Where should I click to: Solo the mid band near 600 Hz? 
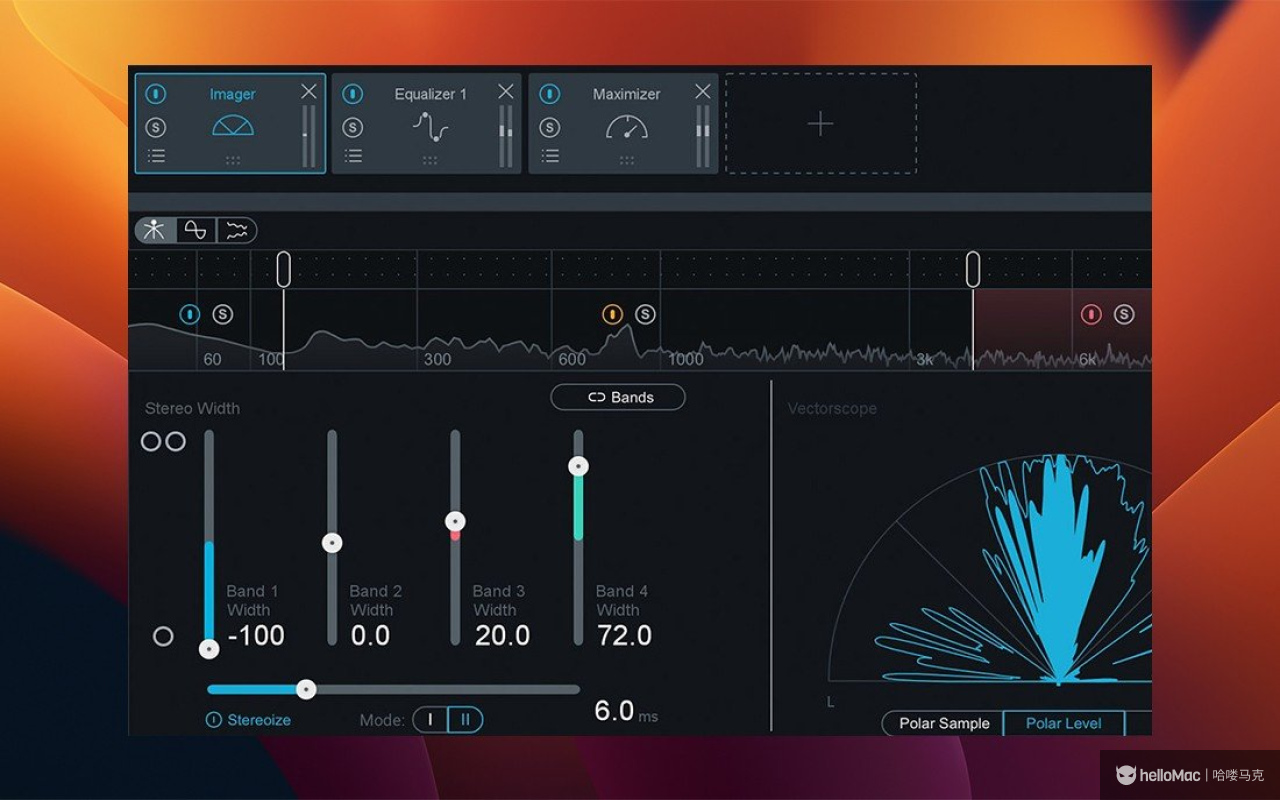(645, 315)
